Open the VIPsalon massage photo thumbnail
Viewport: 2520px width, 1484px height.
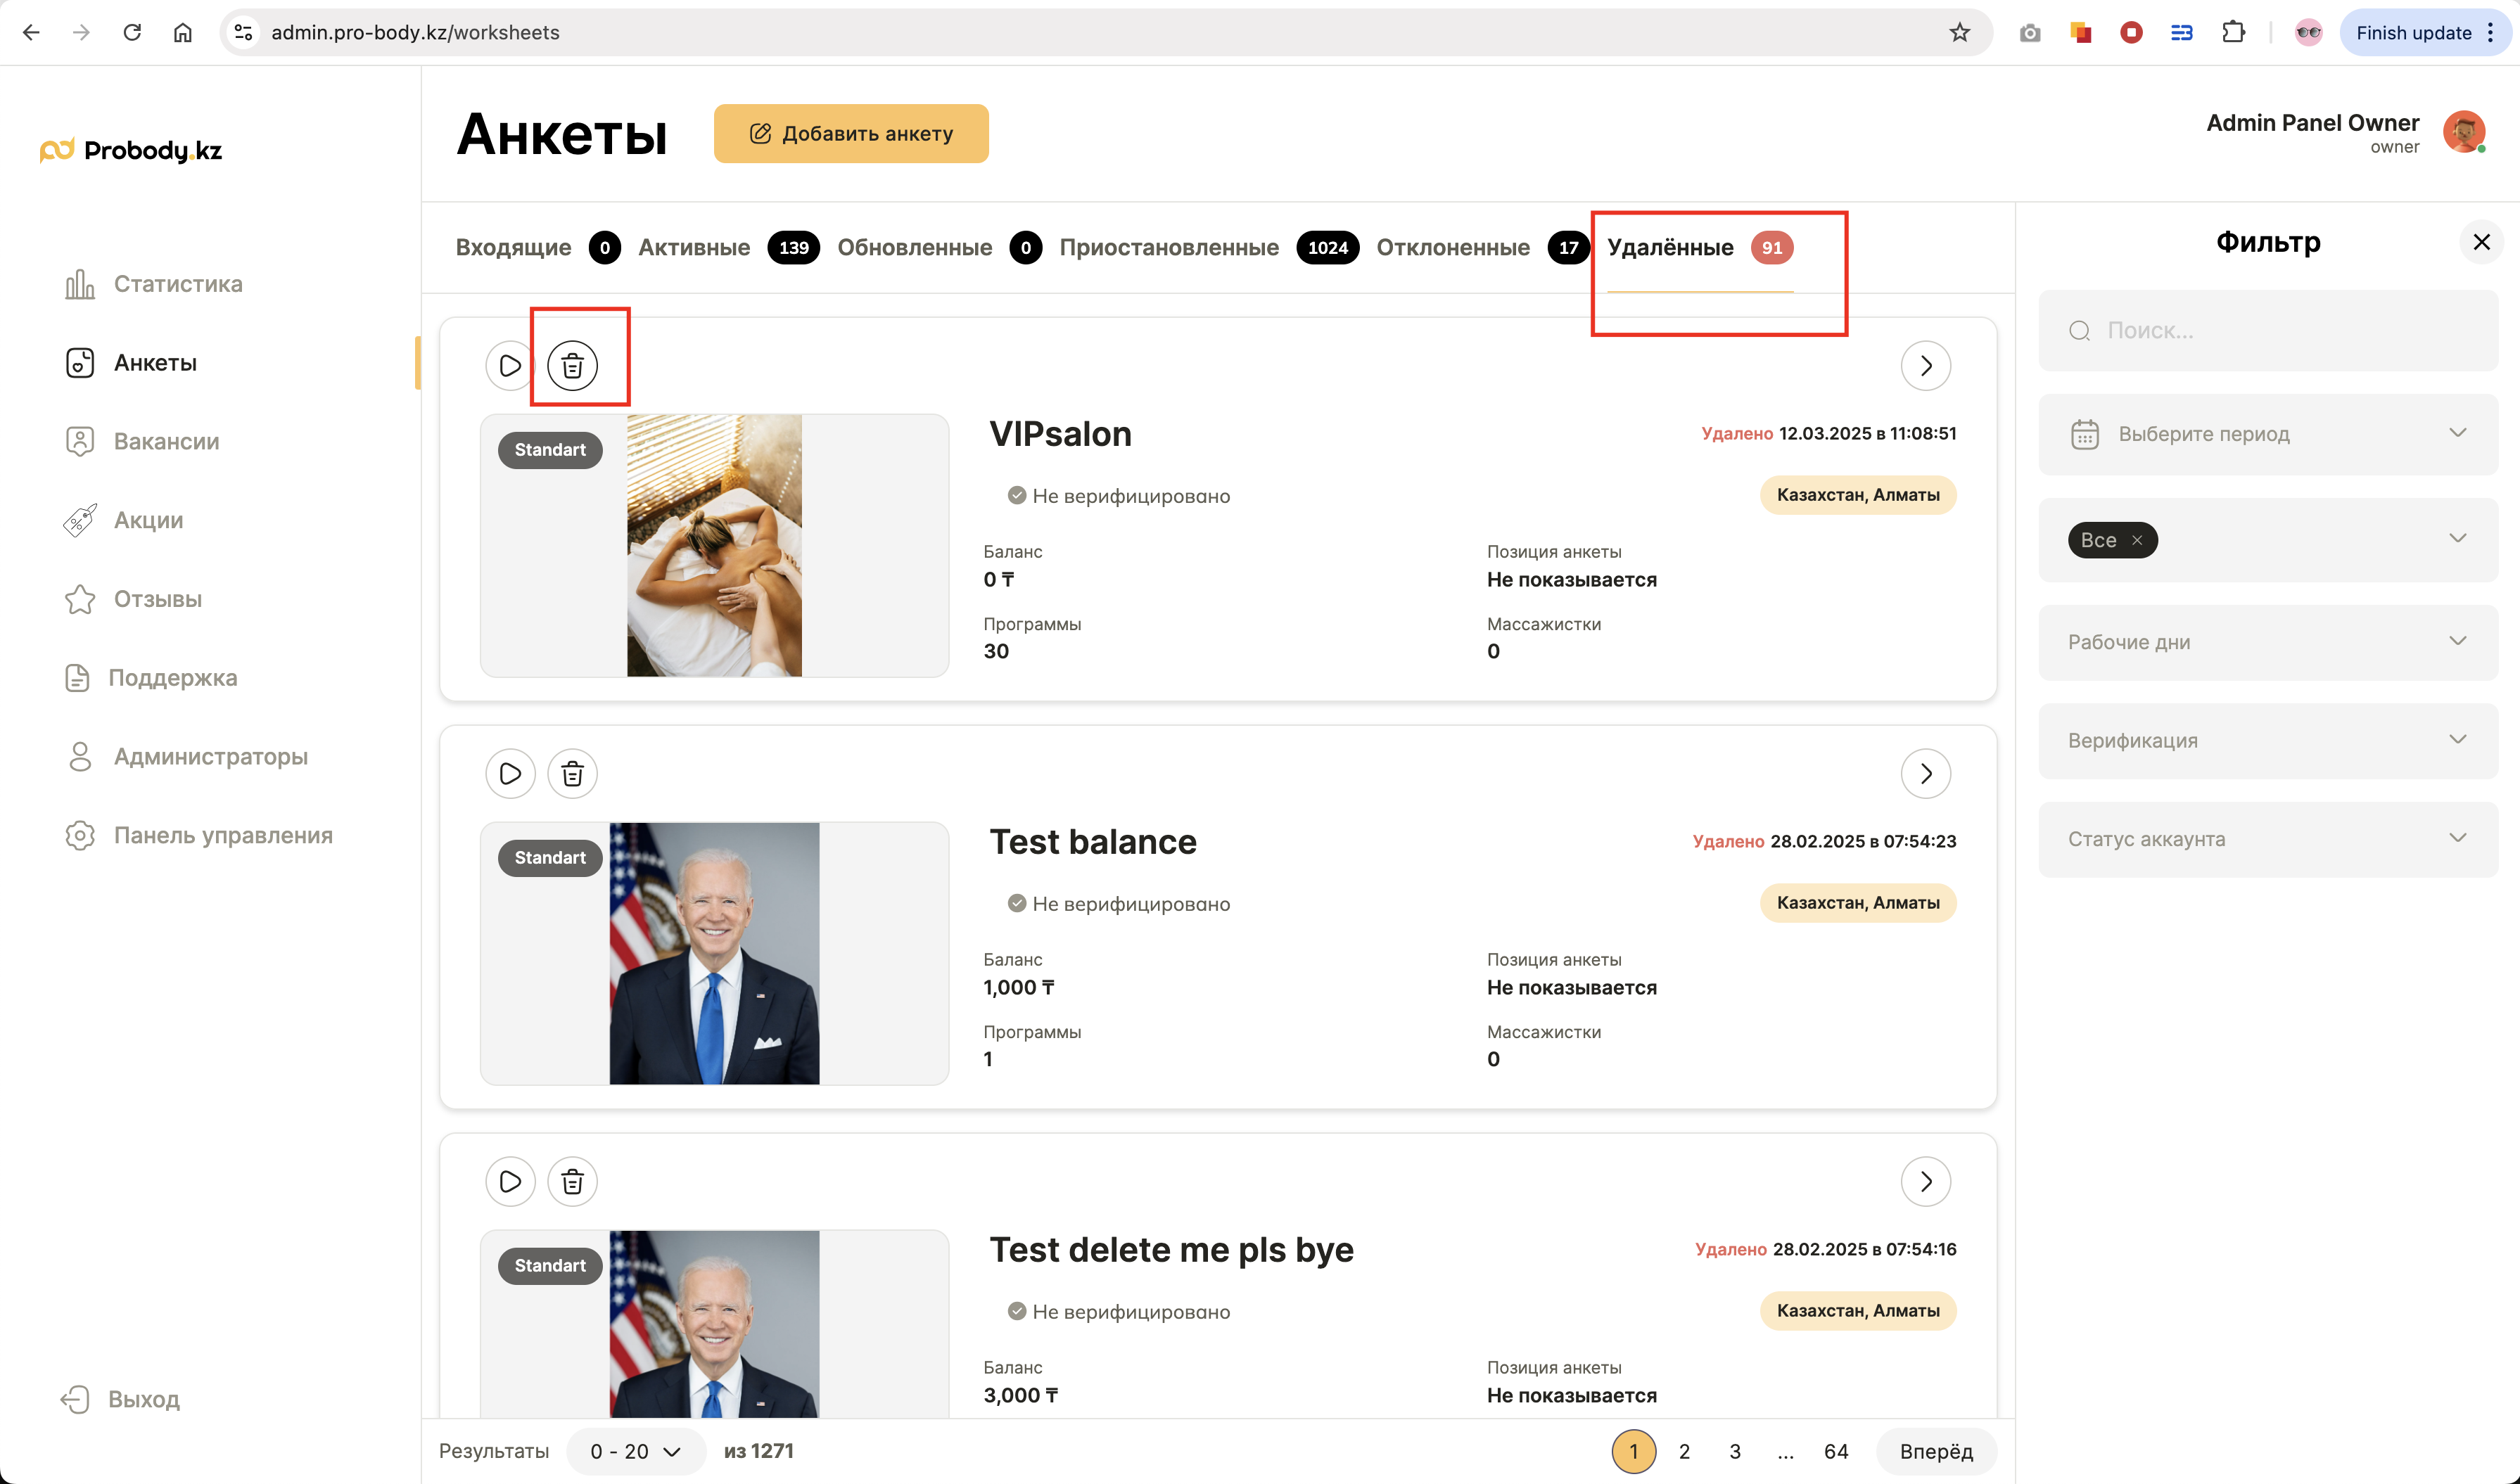714,546
